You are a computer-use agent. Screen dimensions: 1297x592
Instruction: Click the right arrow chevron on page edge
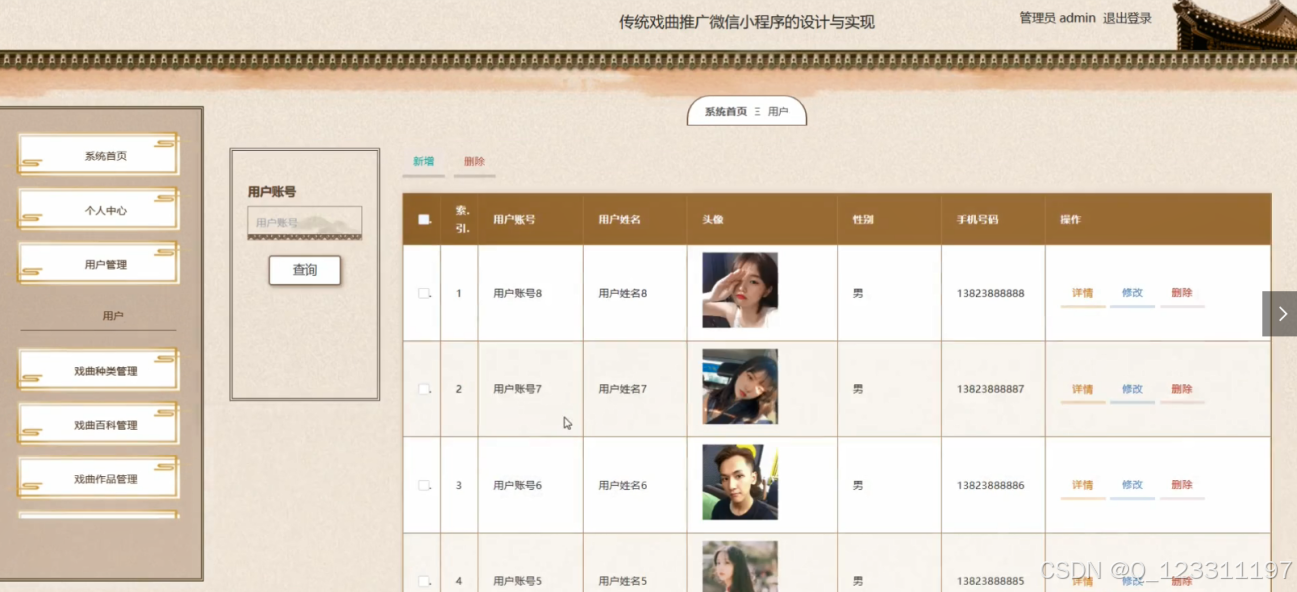click(1280, 314)
